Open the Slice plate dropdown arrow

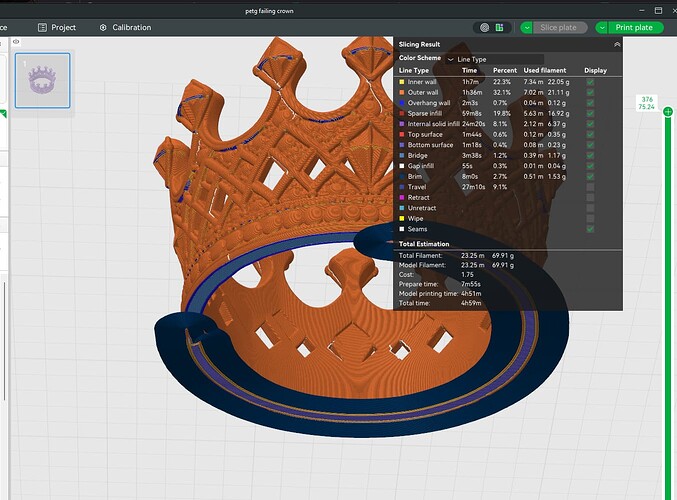[526, 28]
